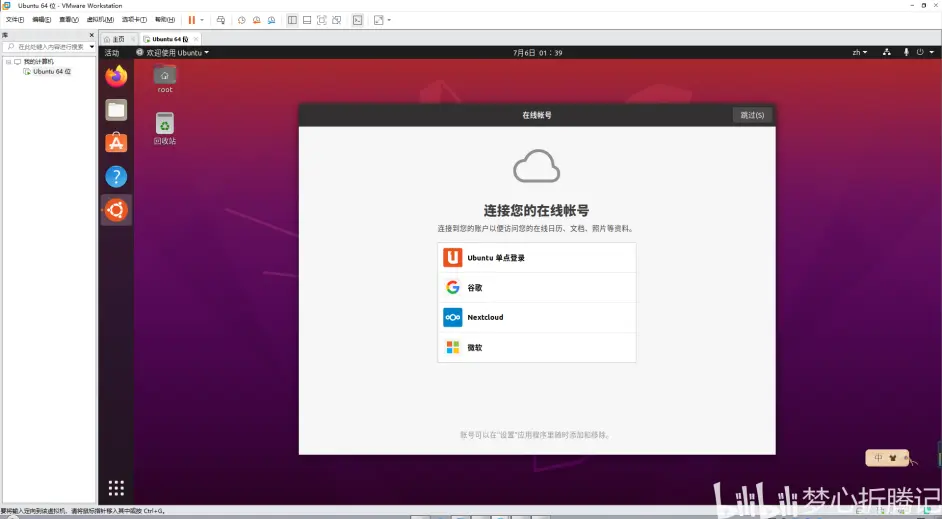
Task: Click the 跳过(S) skip button
Action: click(752, 115)
